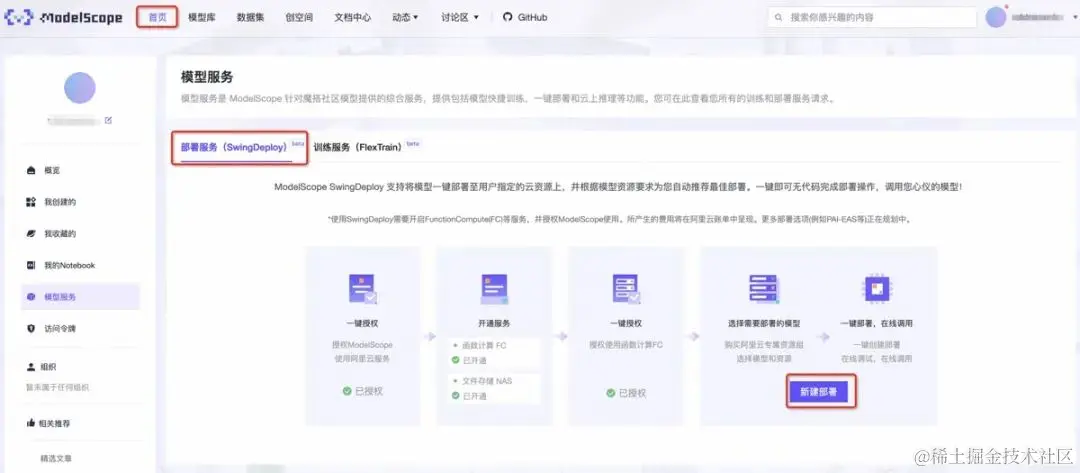Click the 选择需要部署的模型 step title
This screenshot has height=473, width=1080.
point(763,323)
